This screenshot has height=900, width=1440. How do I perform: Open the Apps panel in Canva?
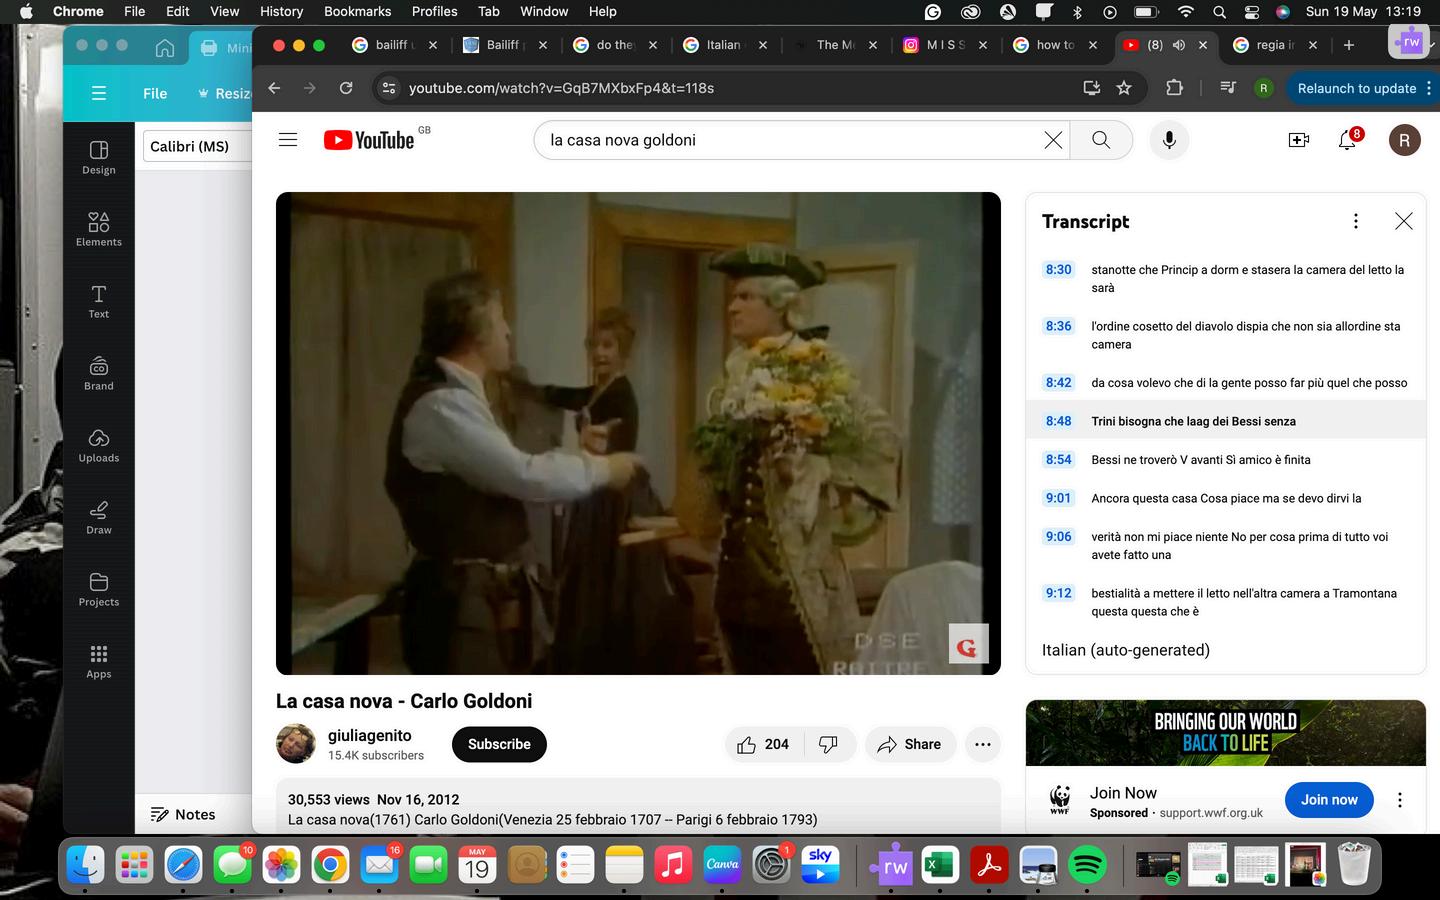point(99,662)
